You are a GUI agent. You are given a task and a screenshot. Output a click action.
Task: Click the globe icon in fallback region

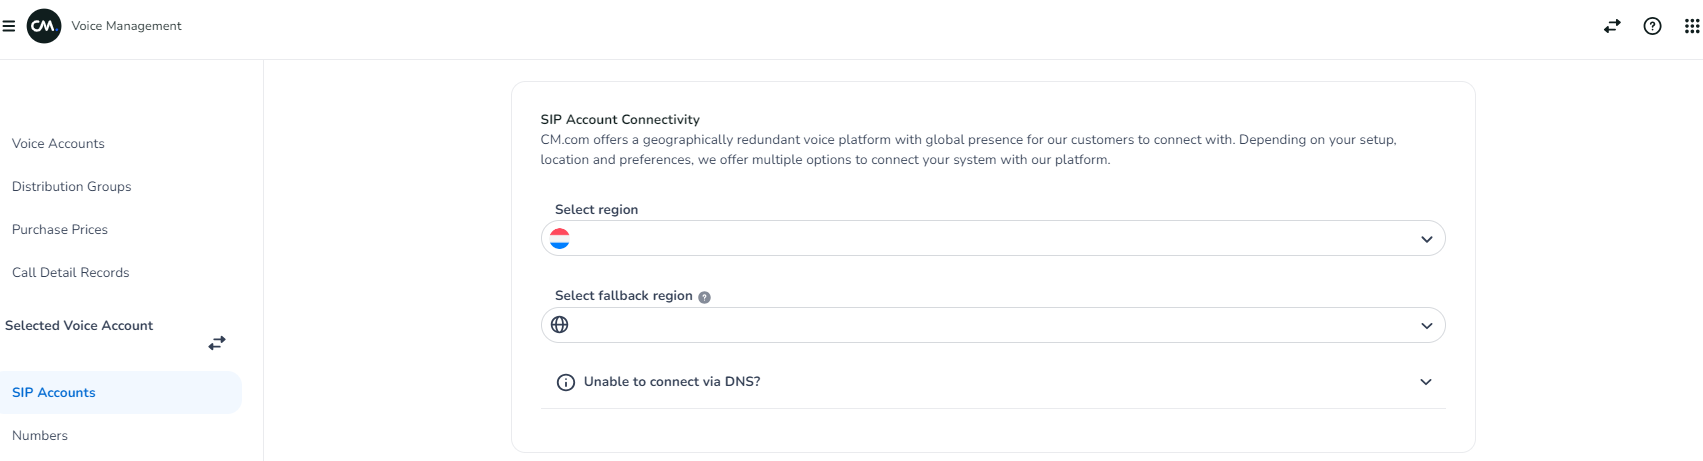pos(560,325)
